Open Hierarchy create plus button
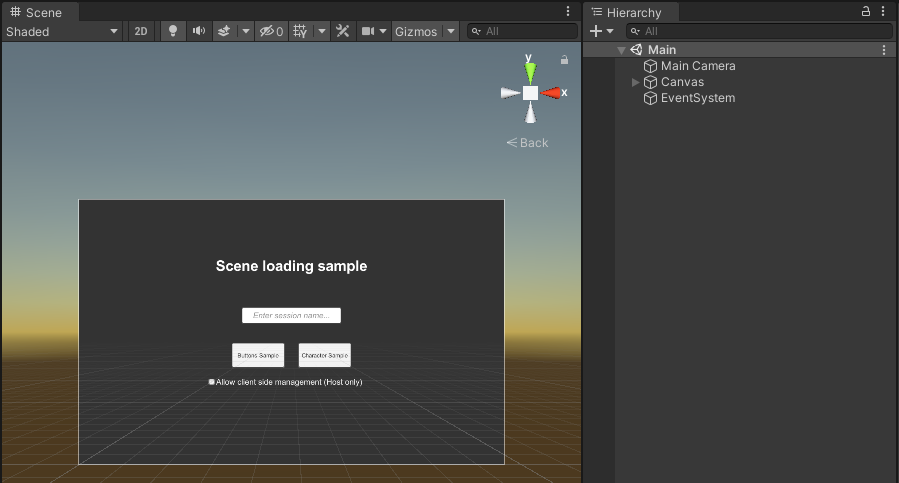 (x=596, y=31)
